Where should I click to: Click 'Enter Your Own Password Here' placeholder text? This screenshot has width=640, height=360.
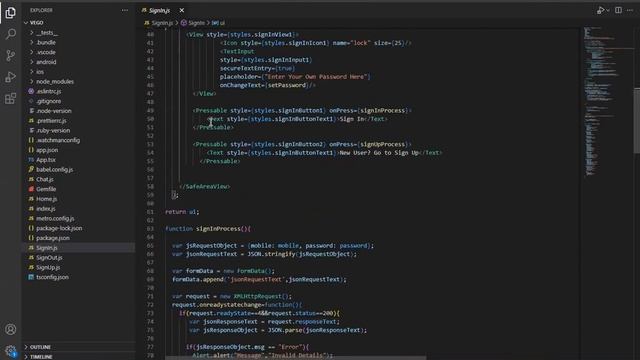pyautogui.click(x=316, y=77)
